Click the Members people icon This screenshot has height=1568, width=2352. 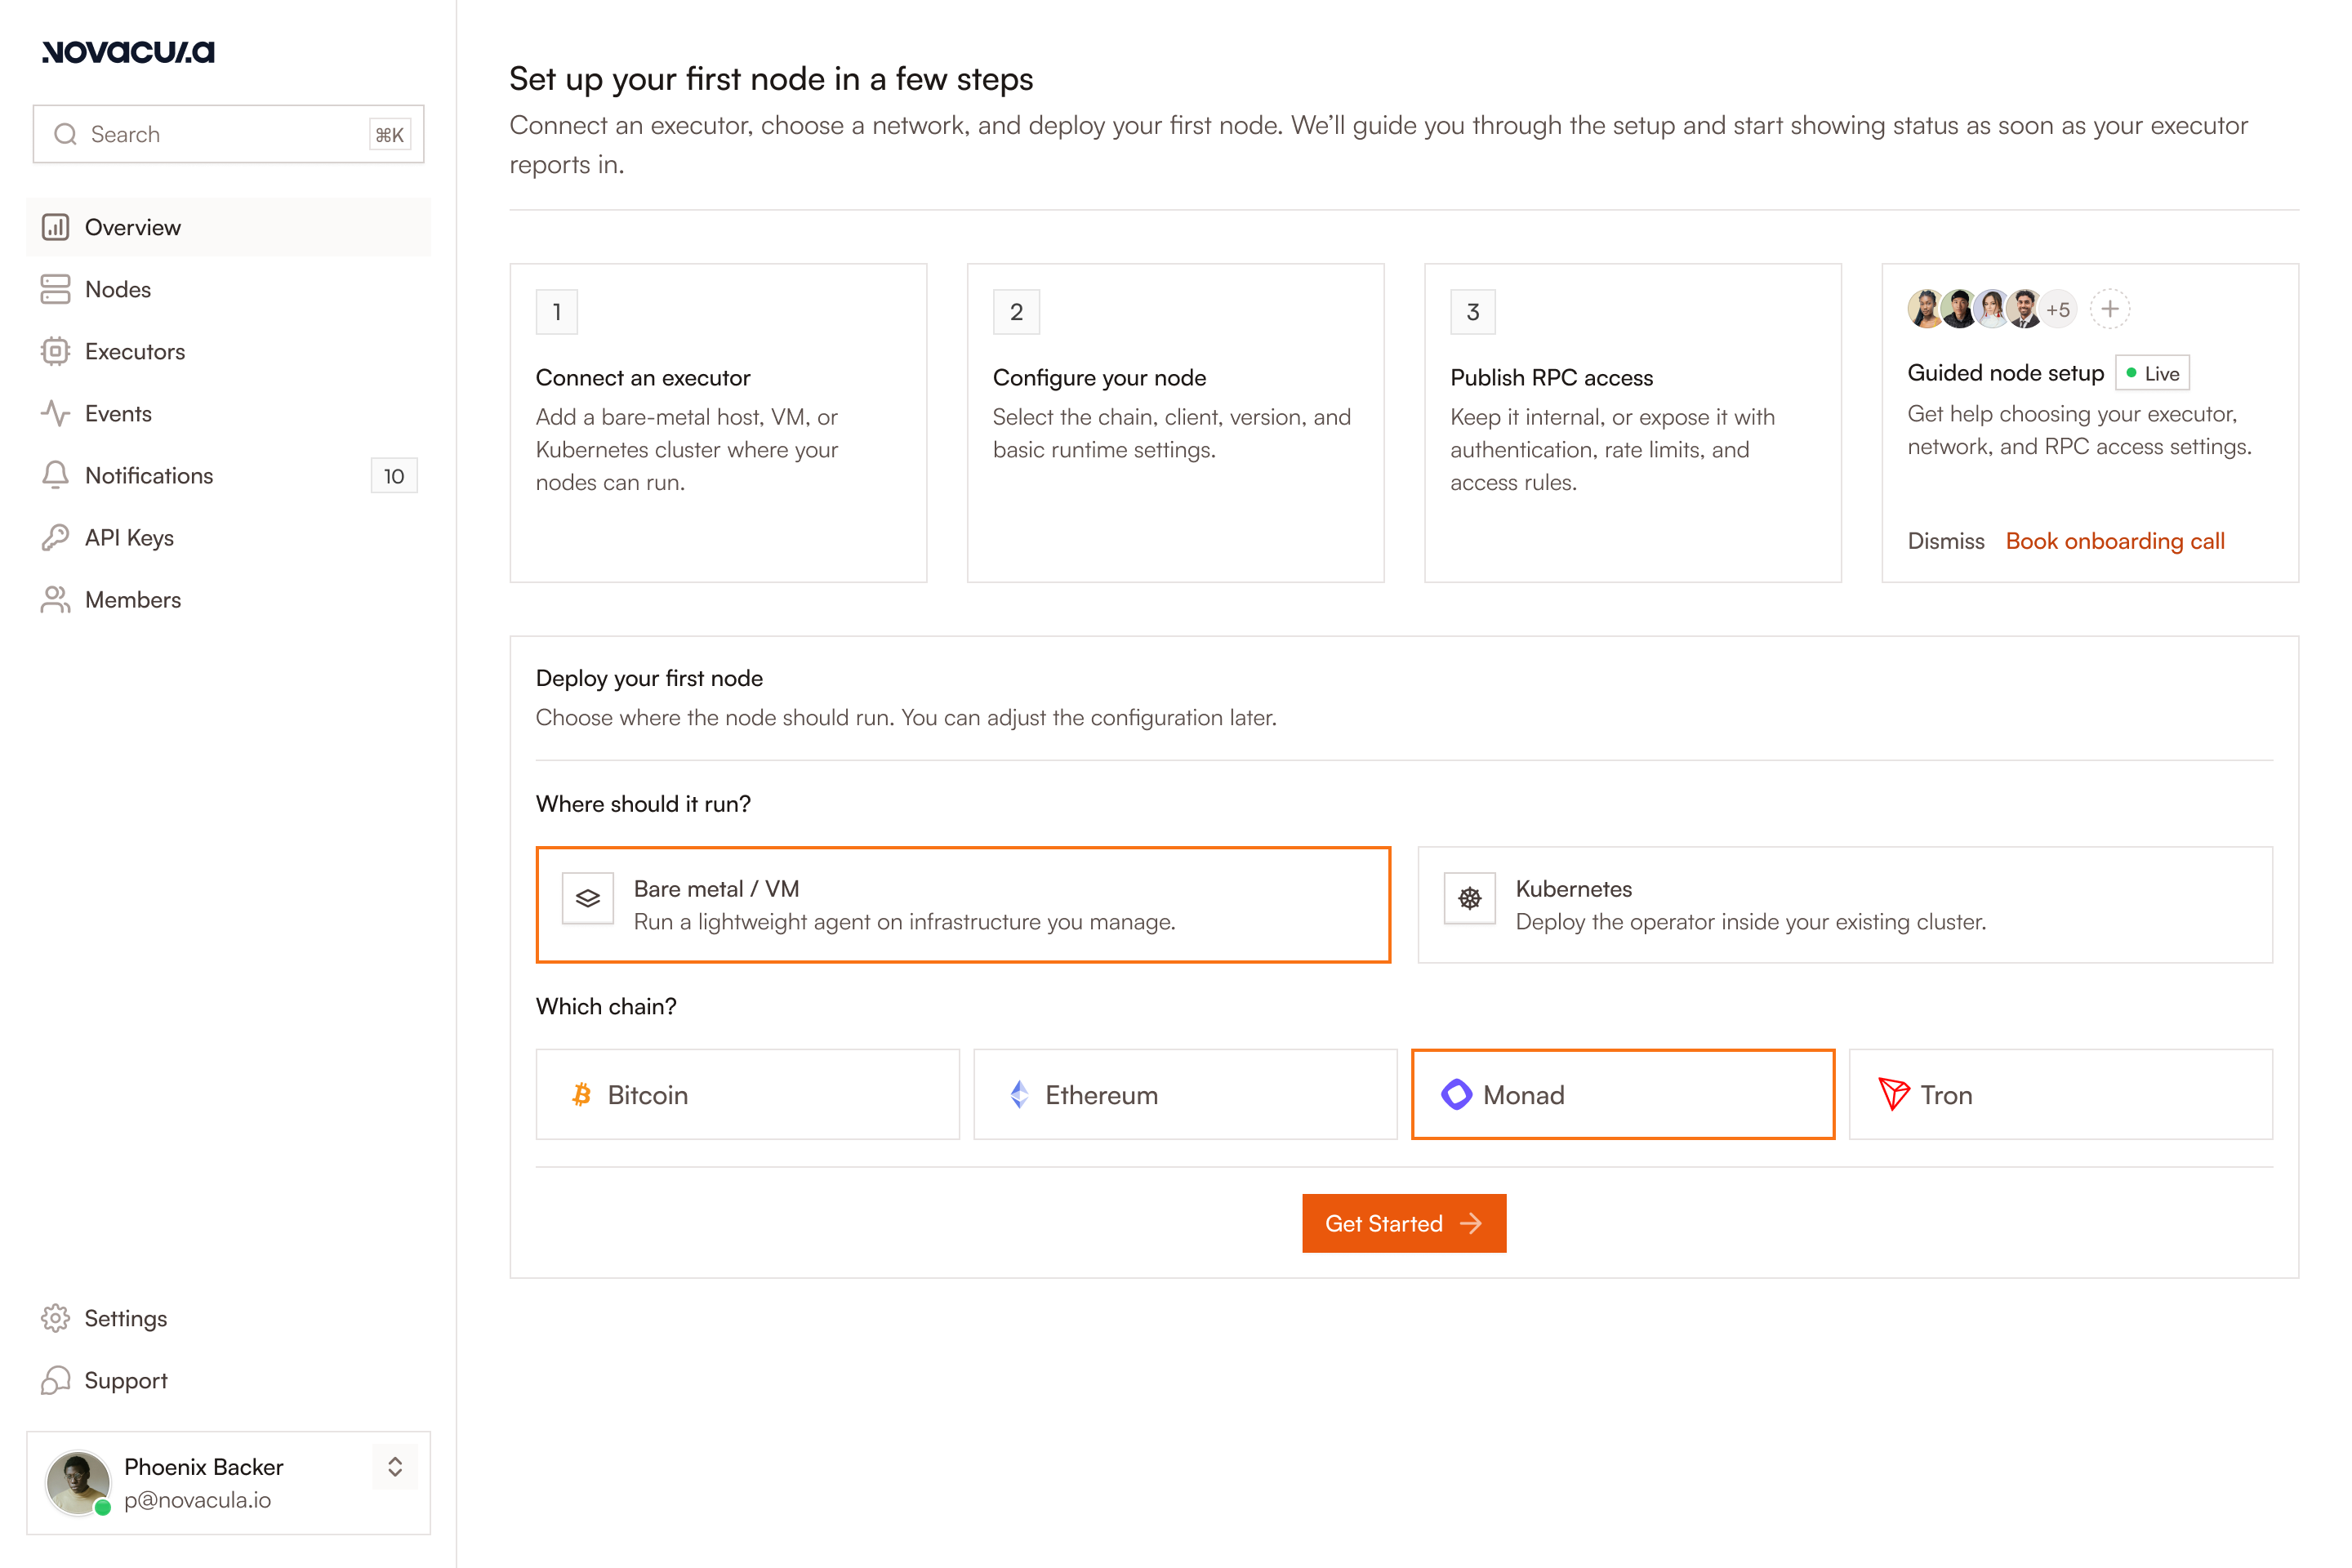[55, 599]
